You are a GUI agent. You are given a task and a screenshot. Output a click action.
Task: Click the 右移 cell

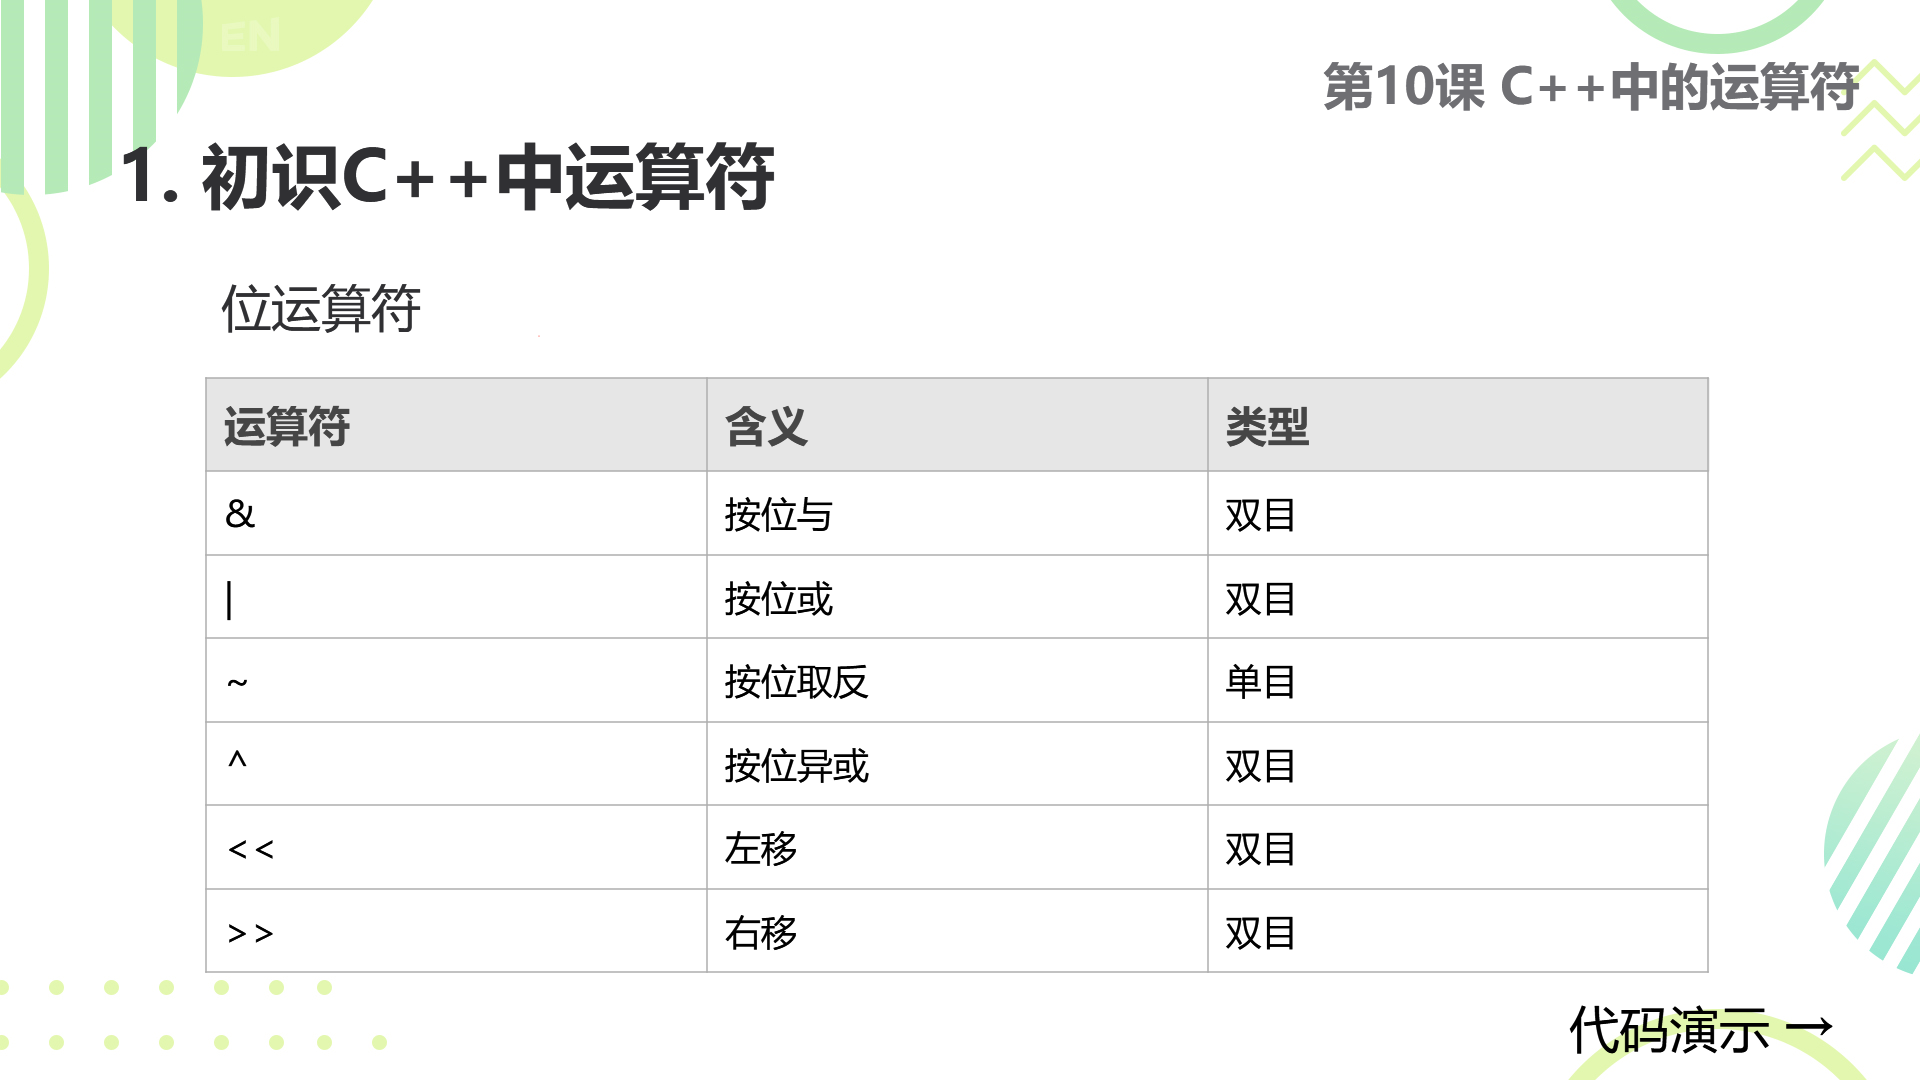point(957,932)
